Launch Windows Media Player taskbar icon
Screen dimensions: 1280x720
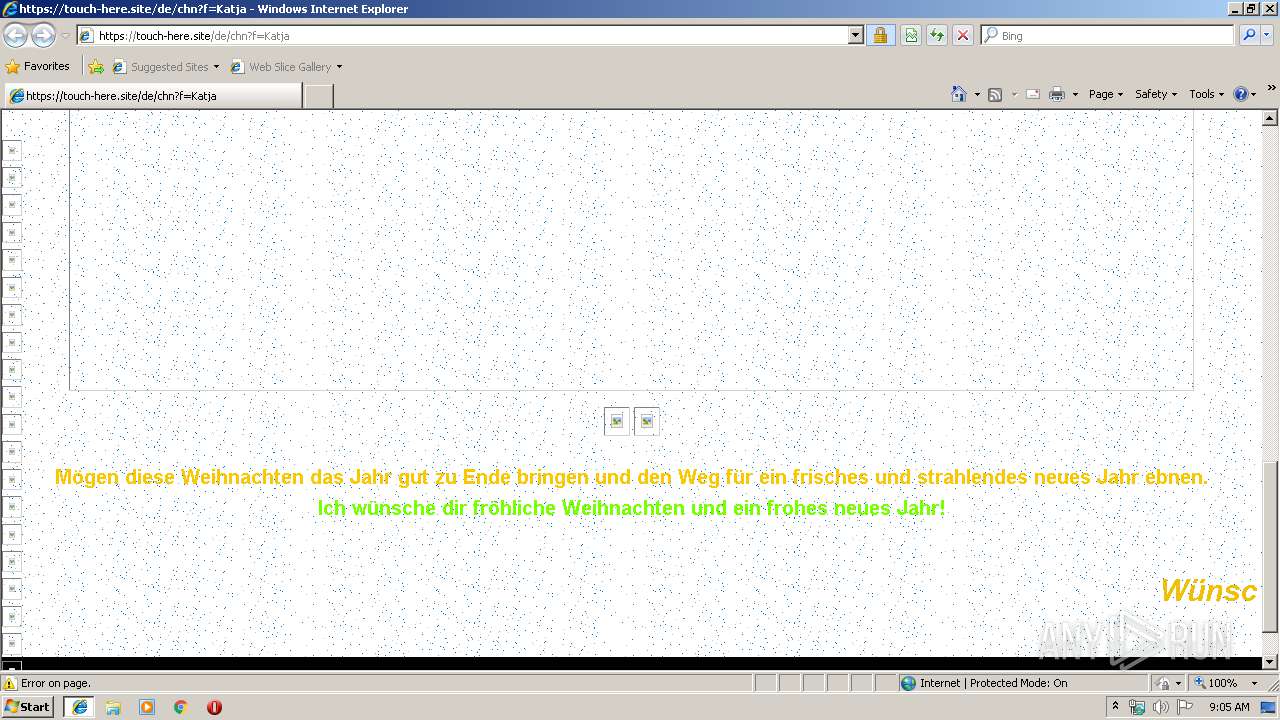tap(147, 707)
